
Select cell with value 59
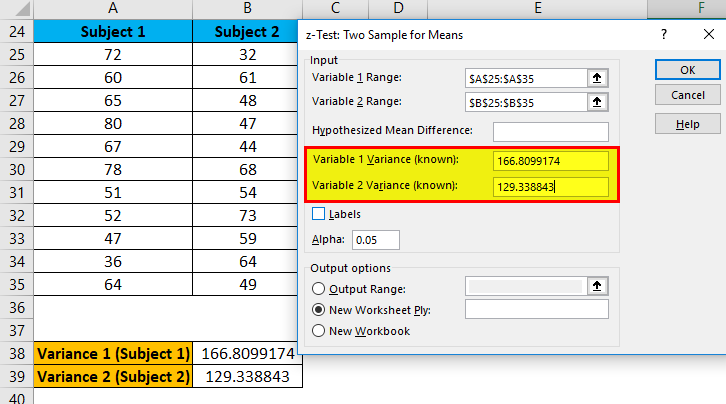click(x=245, y=238)
